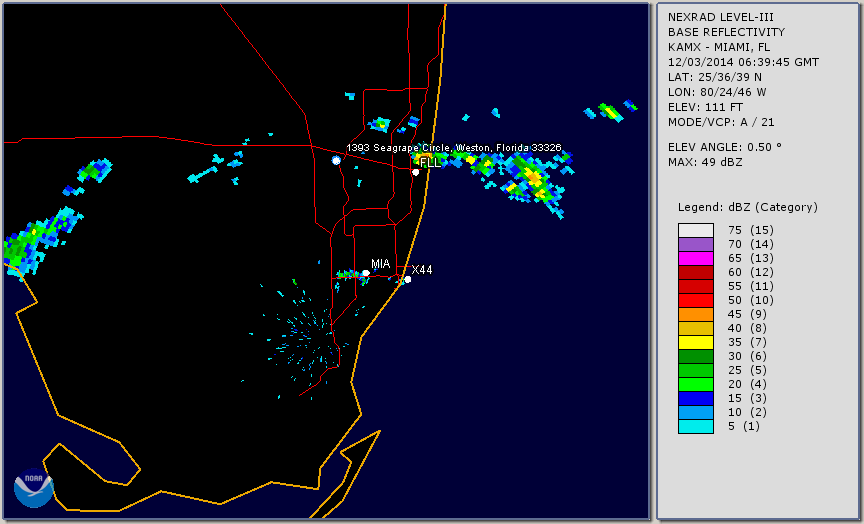Click the LON: 80/24/46 W text
The height and width of the screenshot is (524, 864).
(x=717, y=92)
